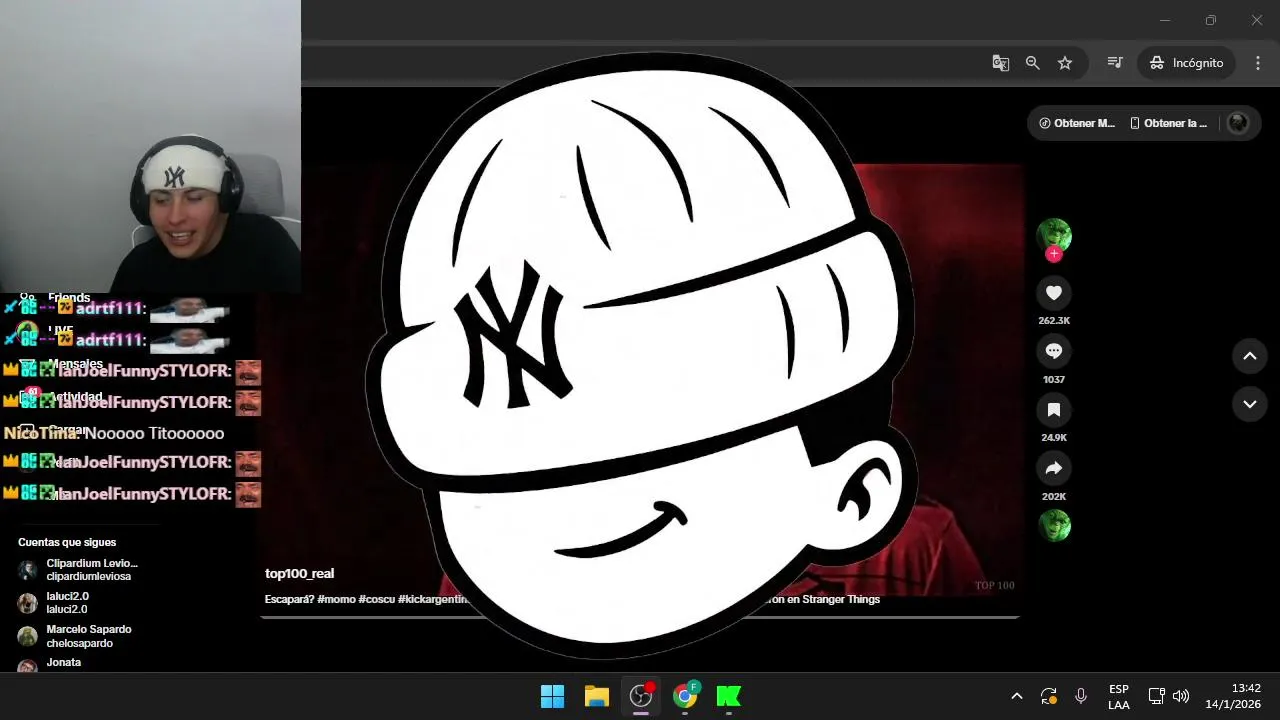Click the Cuentas que sigues heading
The width and height of the screenshot is (1280, 720).
[67, 542]
